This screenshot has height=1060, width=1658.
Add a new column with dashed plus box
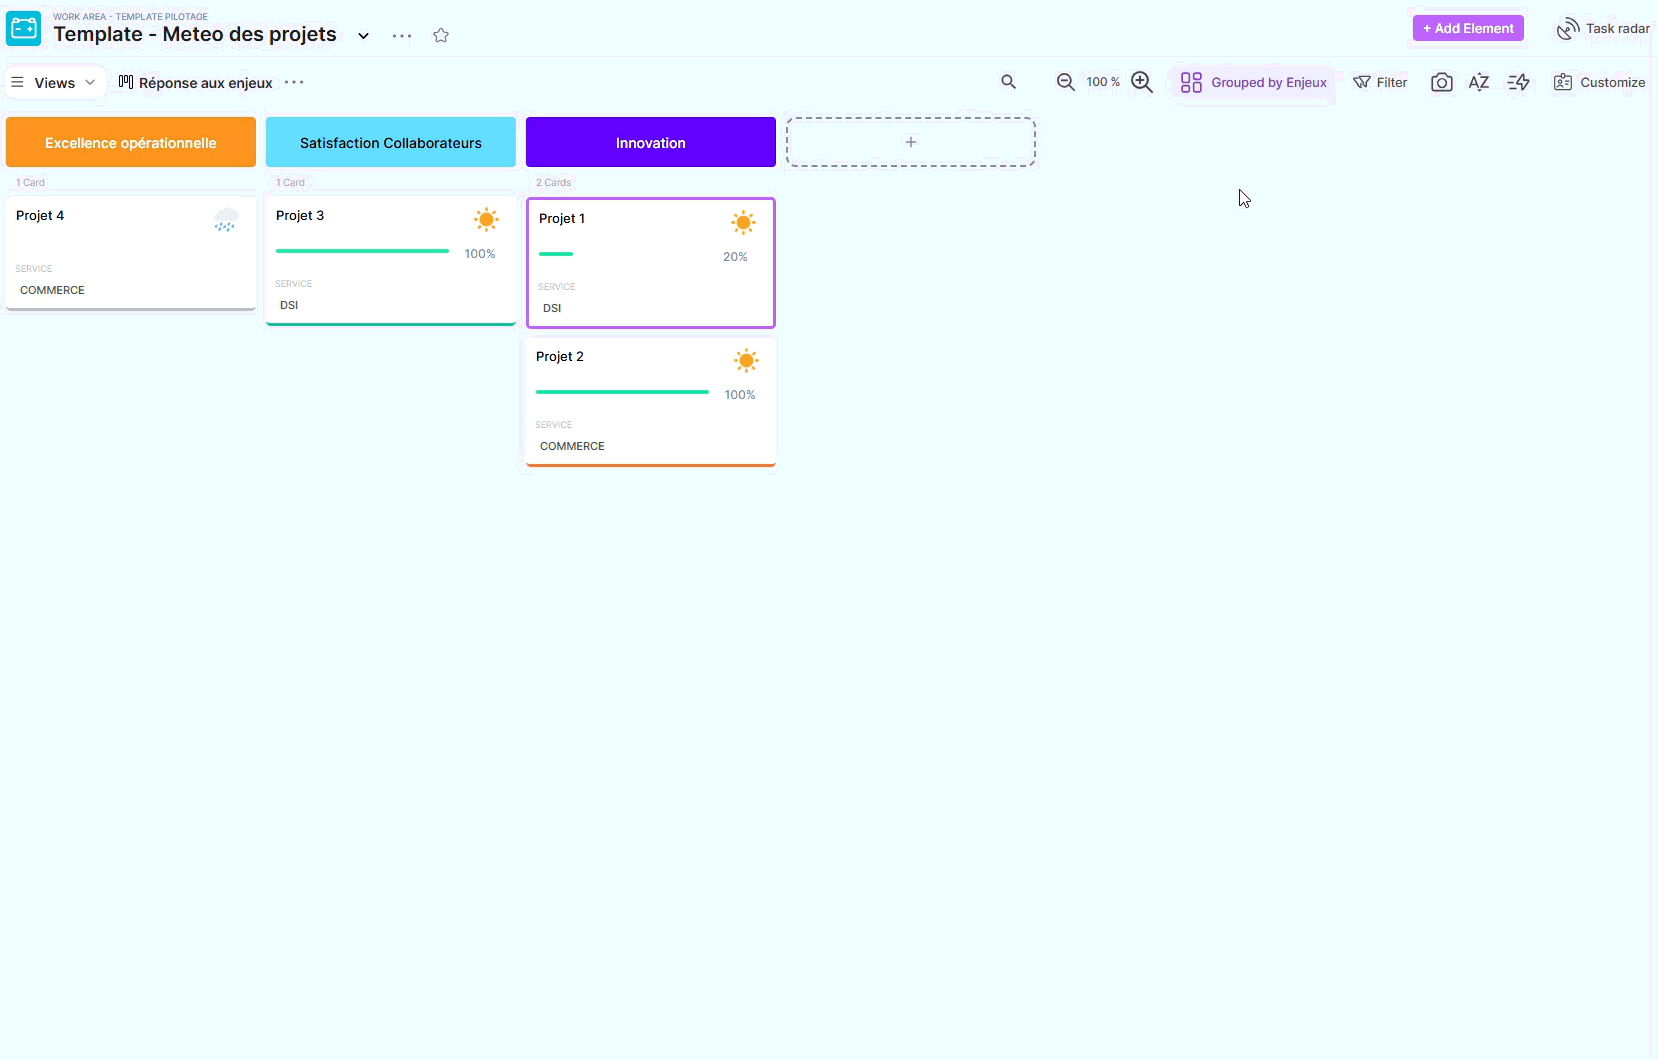pos(910,142)
